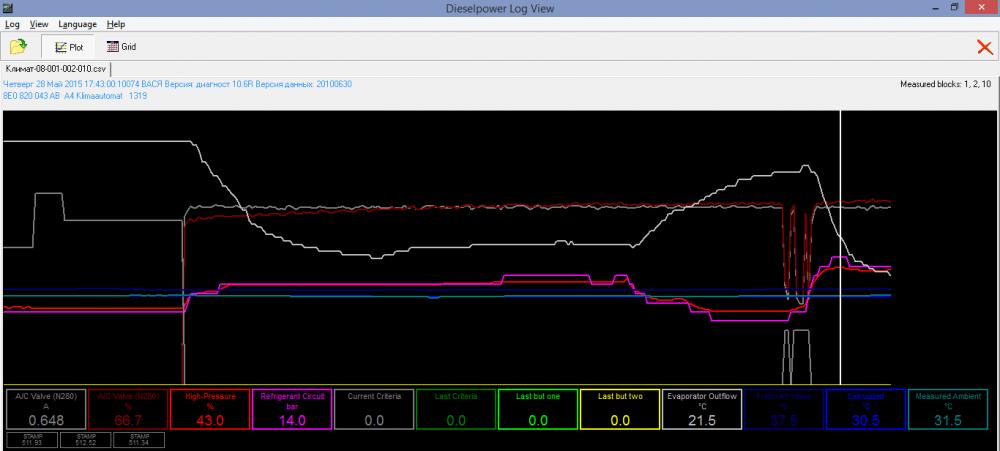This screenshot has height=451, width=1000.
Task: Open the Help menu
Action: pos(116,23)
